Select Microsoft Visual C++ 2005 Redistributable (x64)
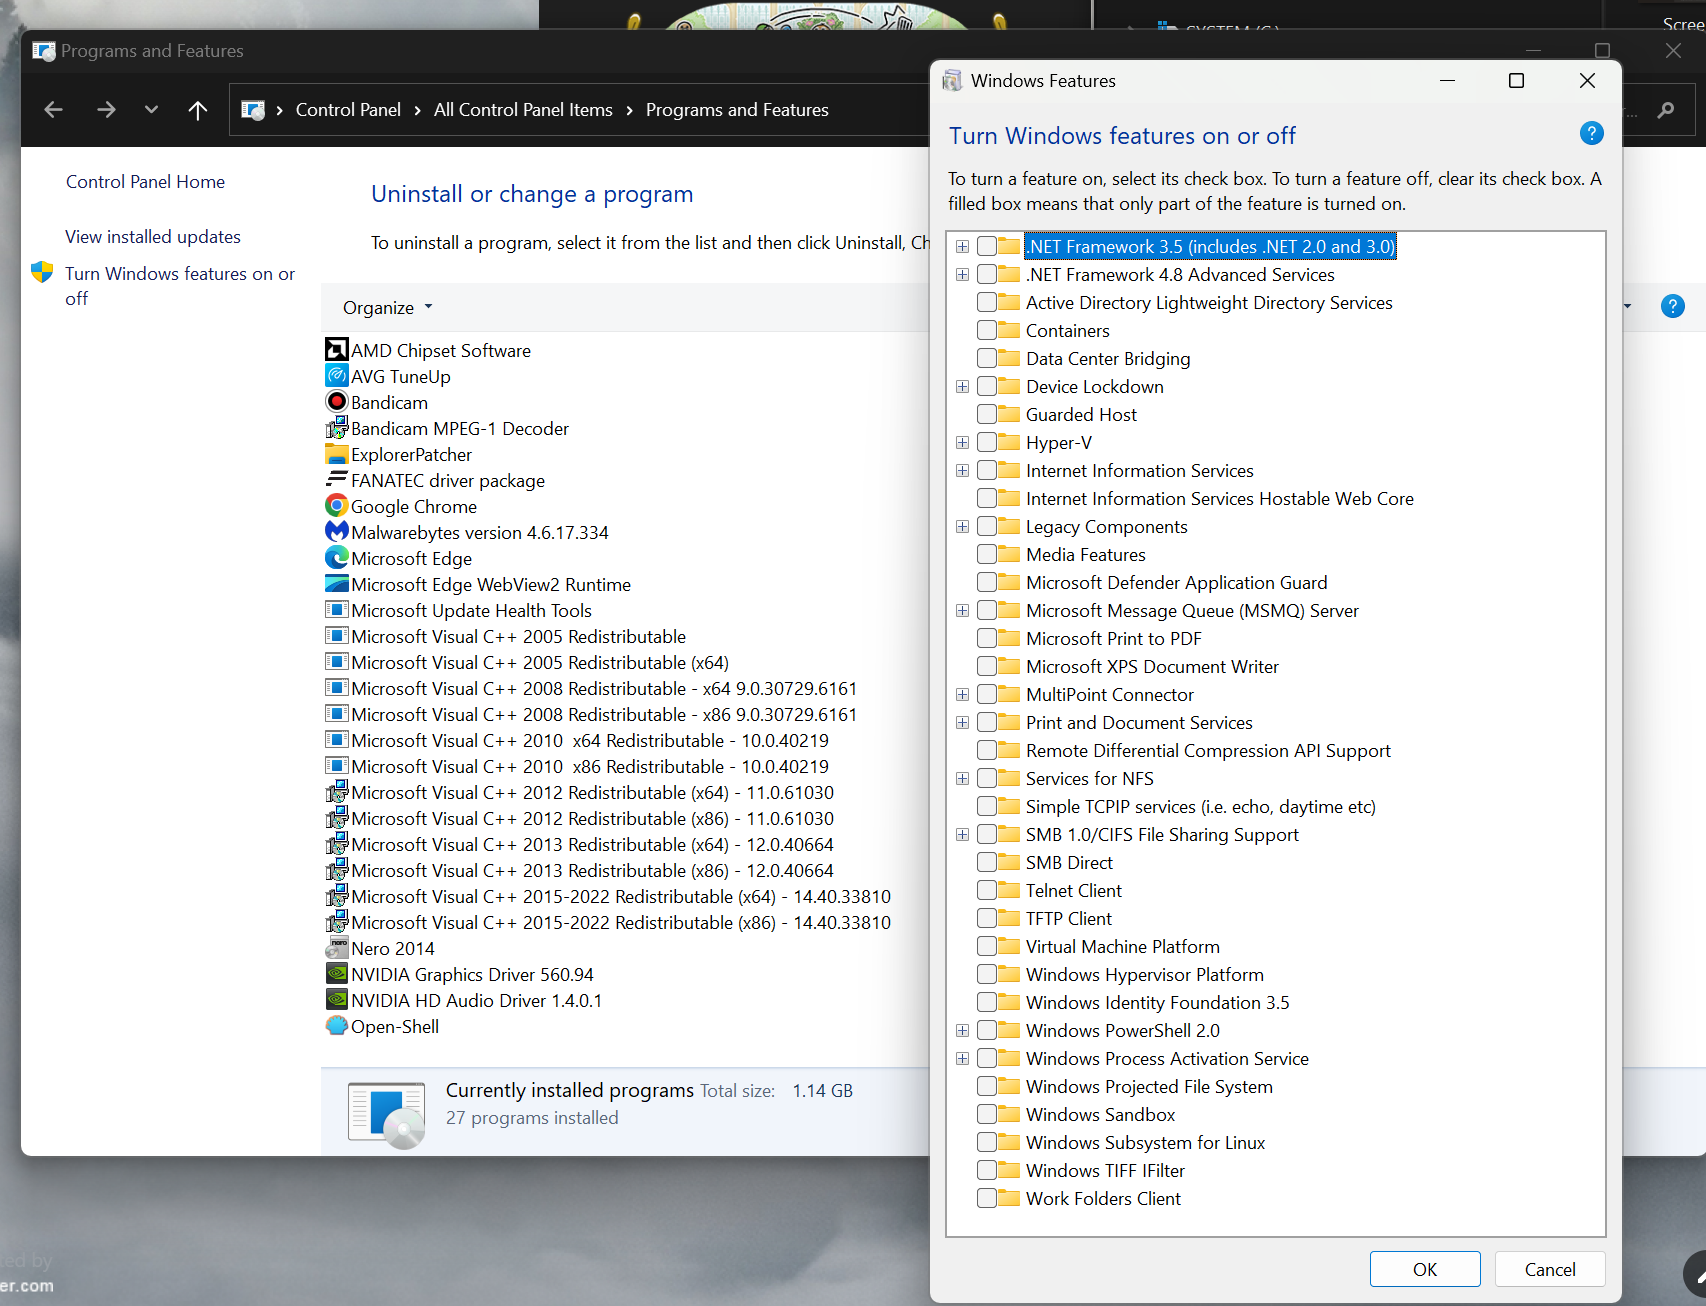The image size is (1706, 1306). pyautogui.click(x=540, y=662)
